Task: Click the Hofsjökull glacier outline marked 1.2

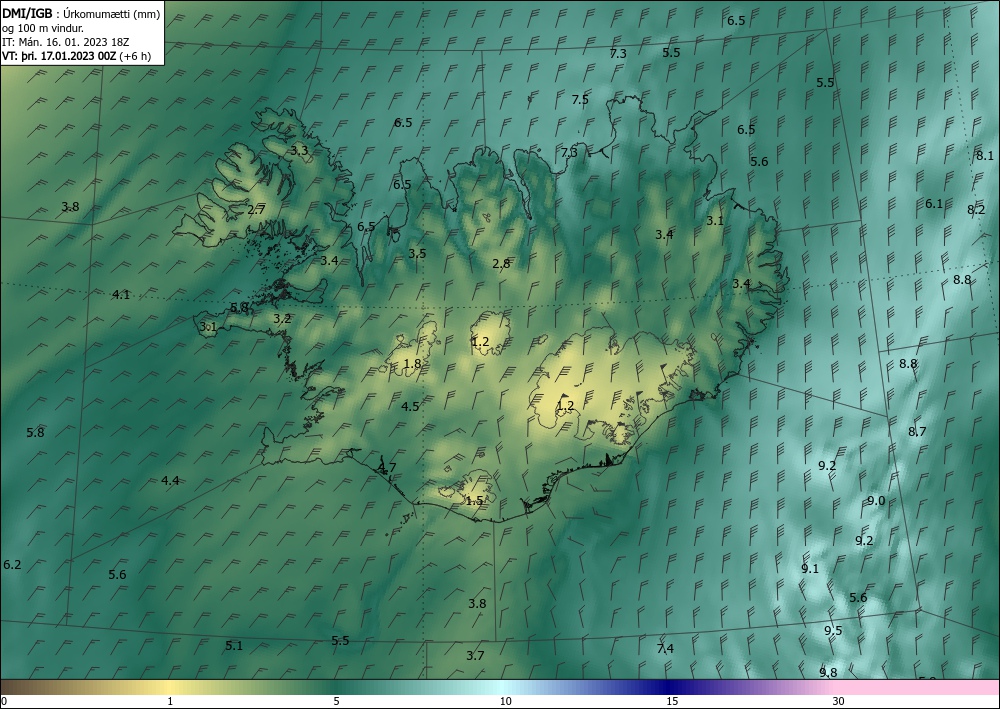Action: 490,333
